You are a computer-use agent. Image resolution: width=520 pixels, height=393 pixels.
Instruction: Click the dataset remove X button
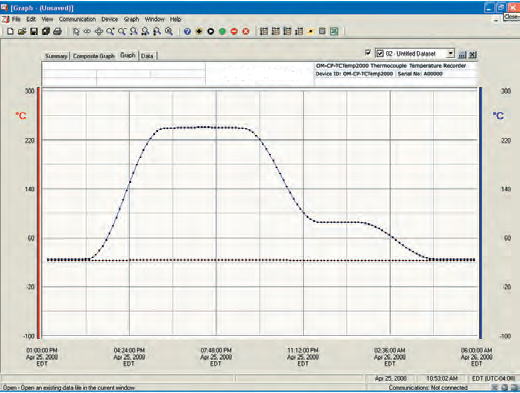(x=473, y=55)
